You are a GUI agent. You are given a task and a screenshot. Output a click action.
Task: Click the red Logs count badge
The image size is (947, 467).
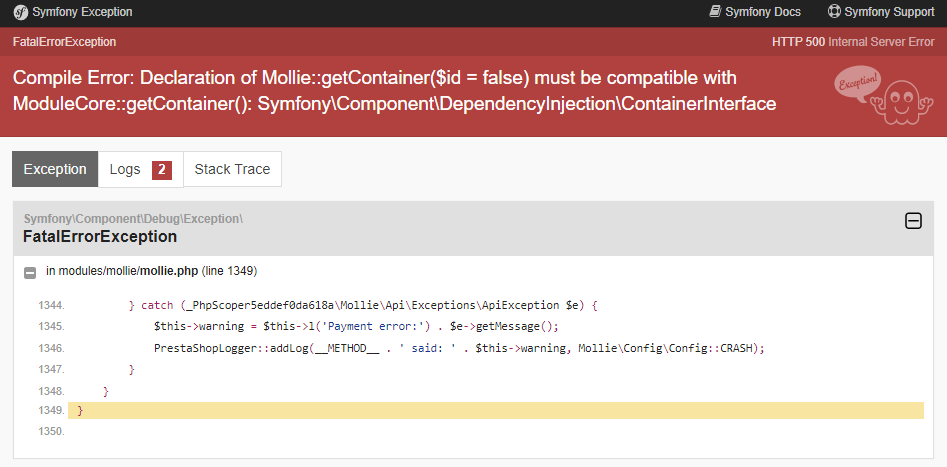[162, 170]
